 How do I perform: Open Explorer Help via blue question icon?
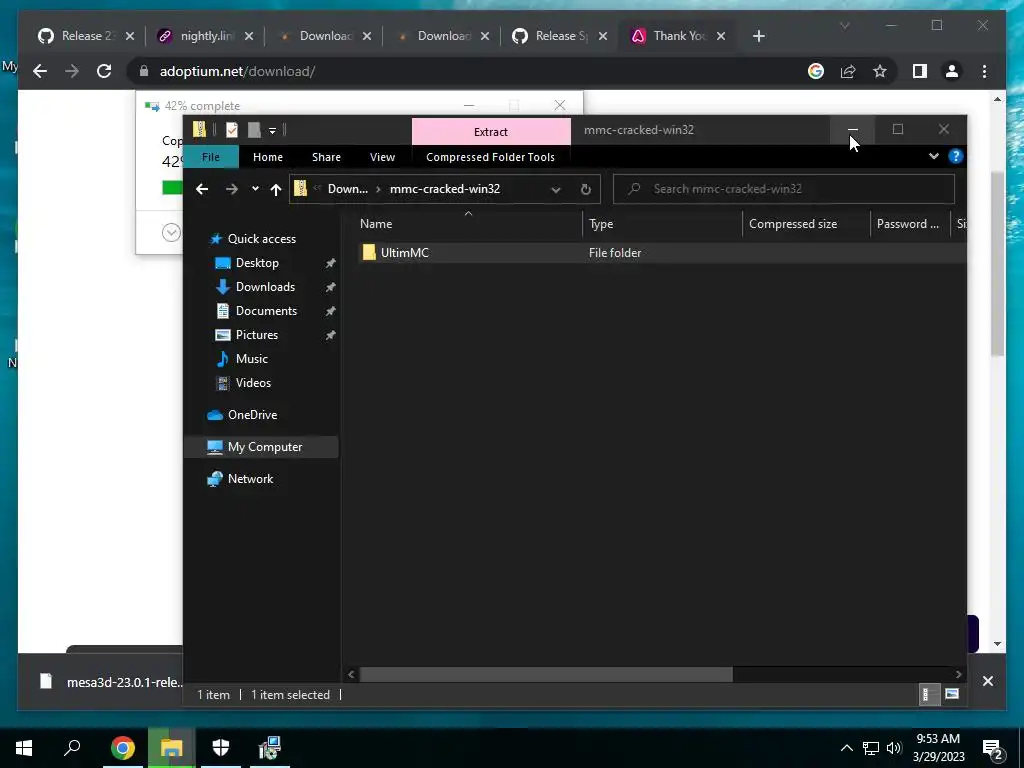[955, 156]
